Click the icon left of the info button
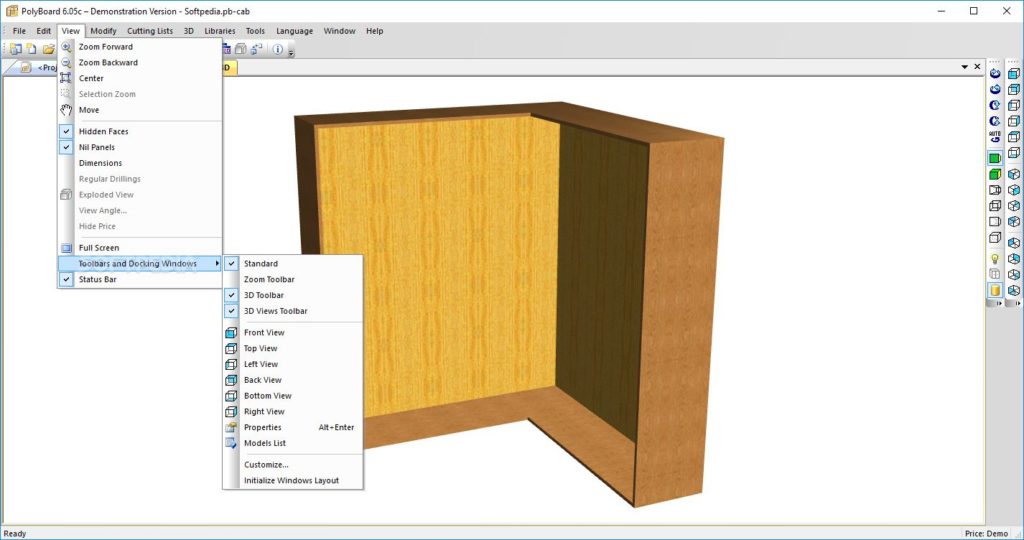The height and width of the screenshot is (540, 1024). tap(257, 49)
